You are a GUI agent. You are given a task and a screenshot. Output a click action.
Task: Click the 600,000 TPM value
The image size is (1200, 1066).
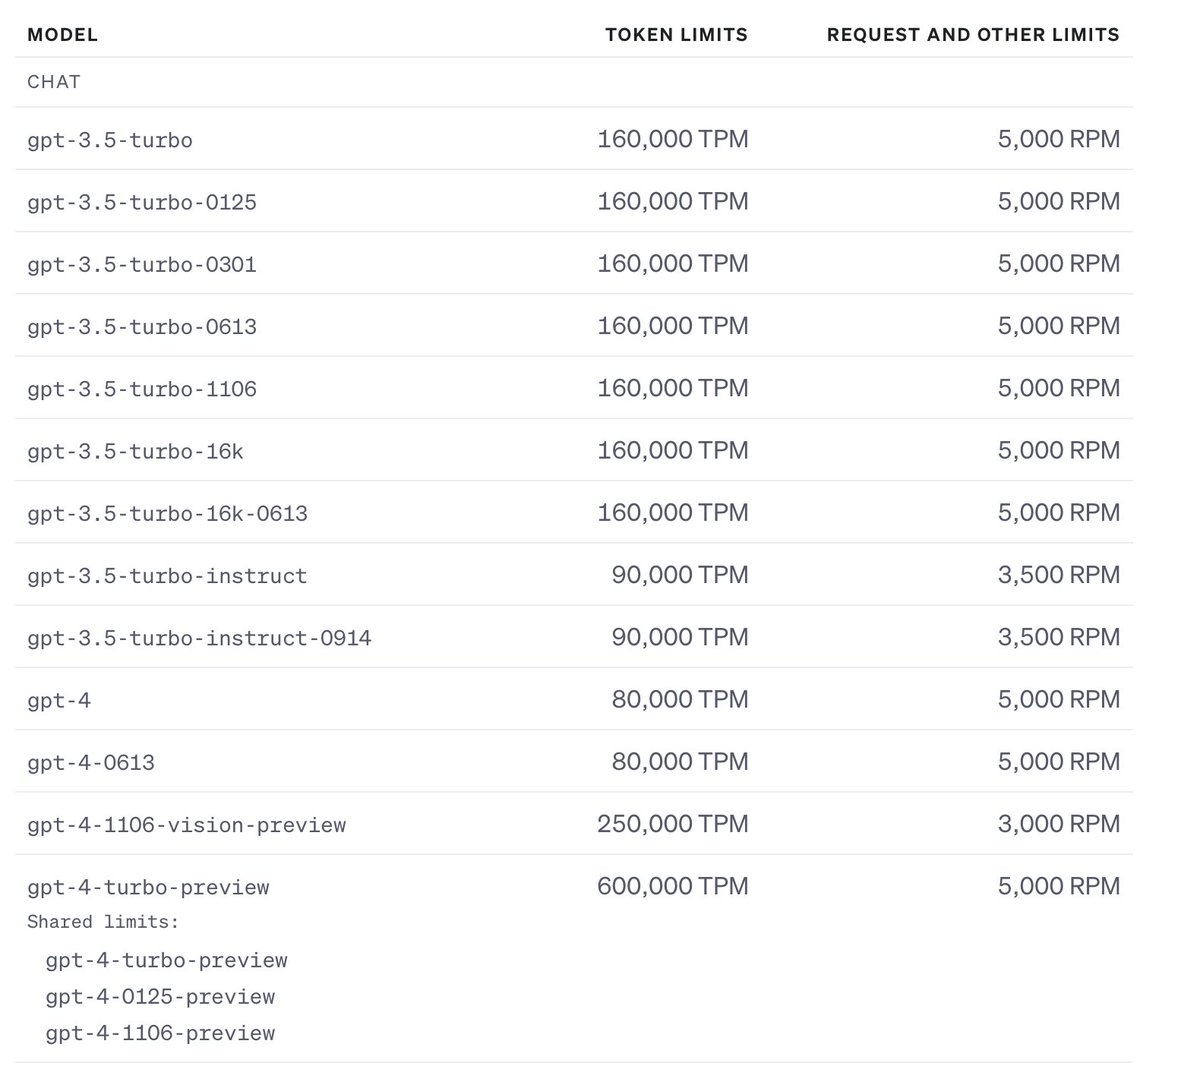[x=672, y=886]
